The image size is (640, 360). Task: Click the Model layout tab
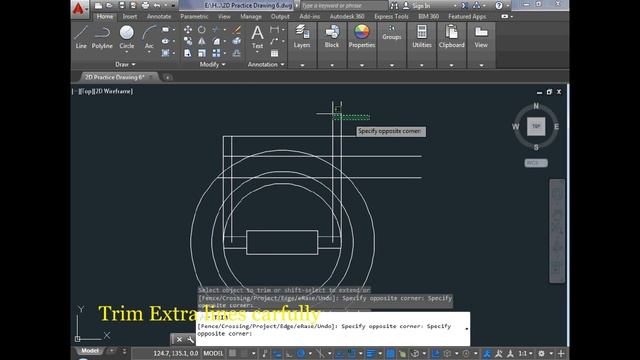click(x=89, y=351)
